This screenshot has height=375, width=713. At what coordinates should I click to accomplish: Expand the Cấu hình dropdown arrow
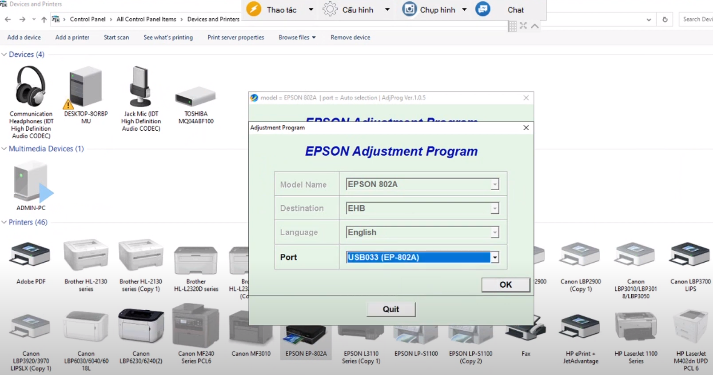387,10
